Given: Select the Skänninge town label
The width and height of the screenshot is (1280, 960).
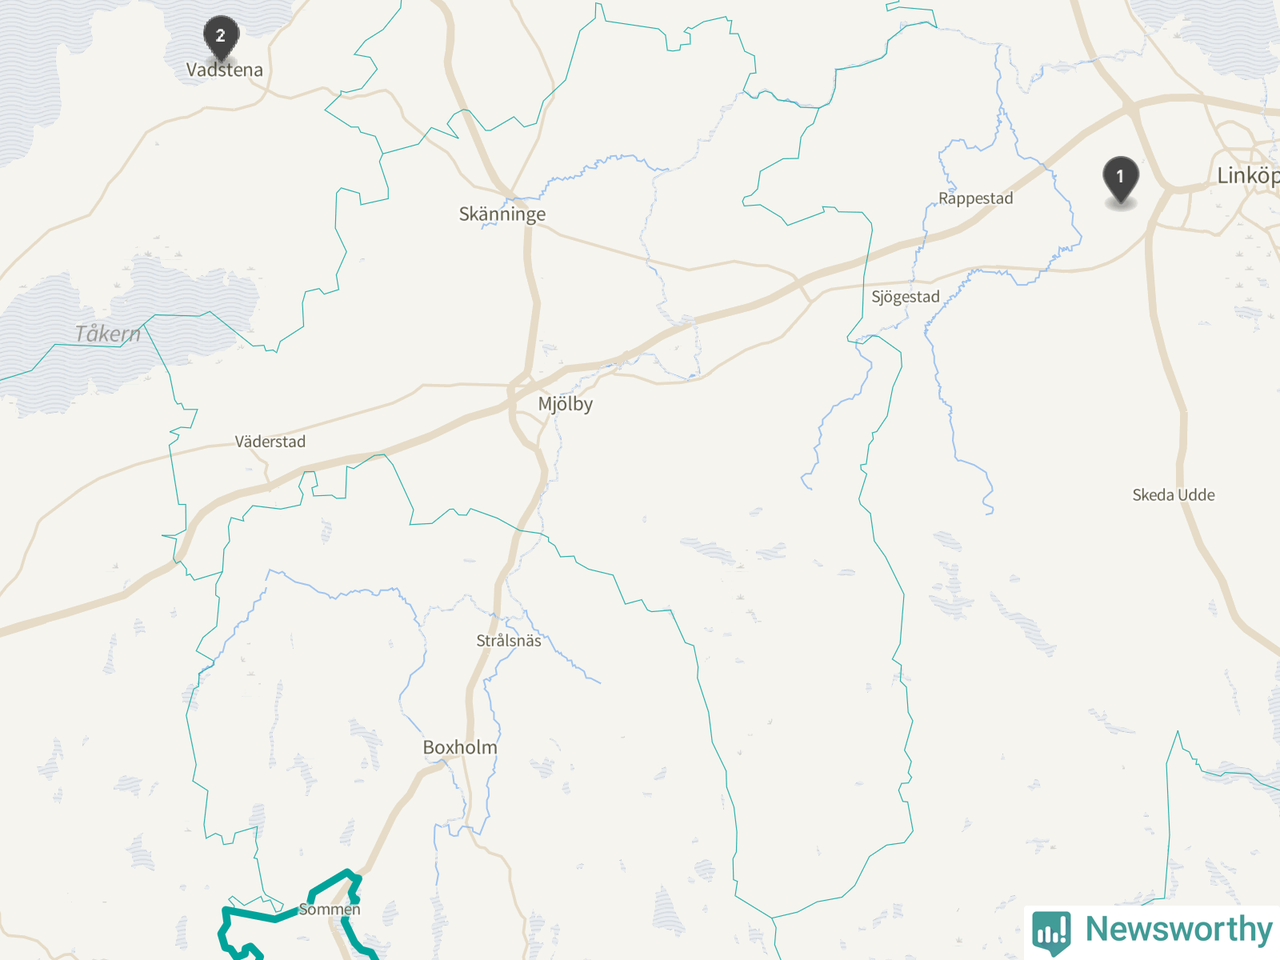Looking at the screenshot, I should (x=502, y=214).
